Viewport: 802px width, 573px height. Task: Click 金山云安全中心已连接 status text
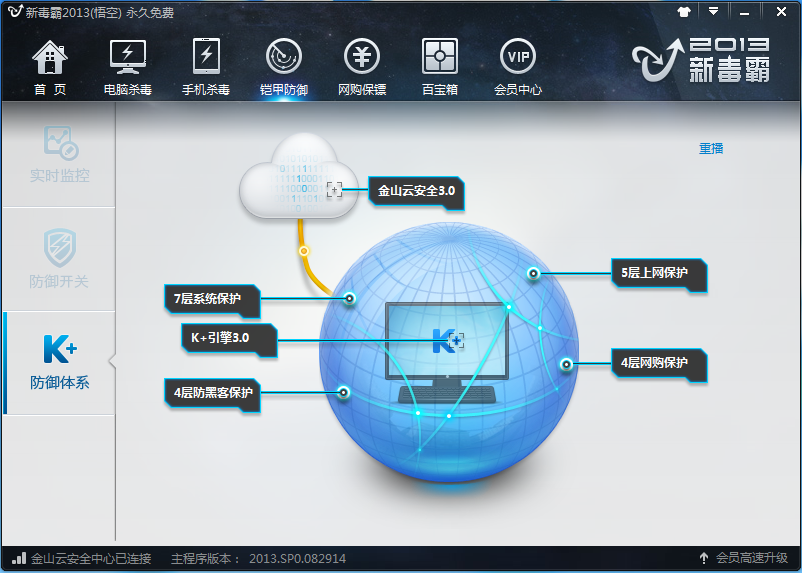(91, 558)
